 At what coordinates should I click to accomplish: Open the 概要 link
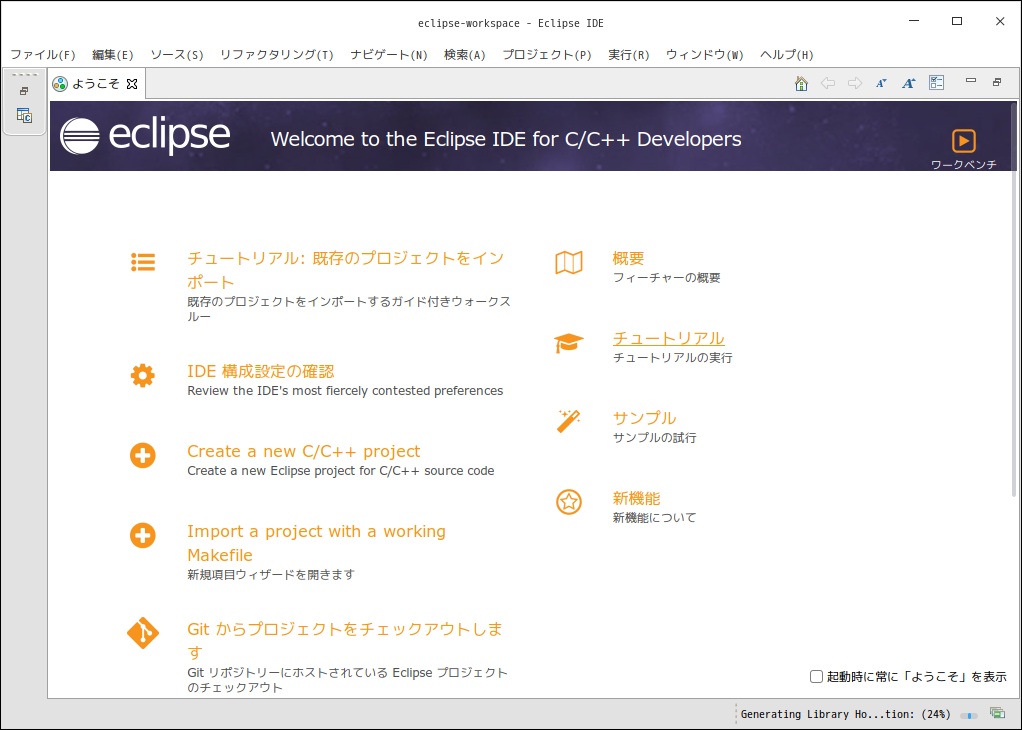pyautogui.click(x=628, y=259)
